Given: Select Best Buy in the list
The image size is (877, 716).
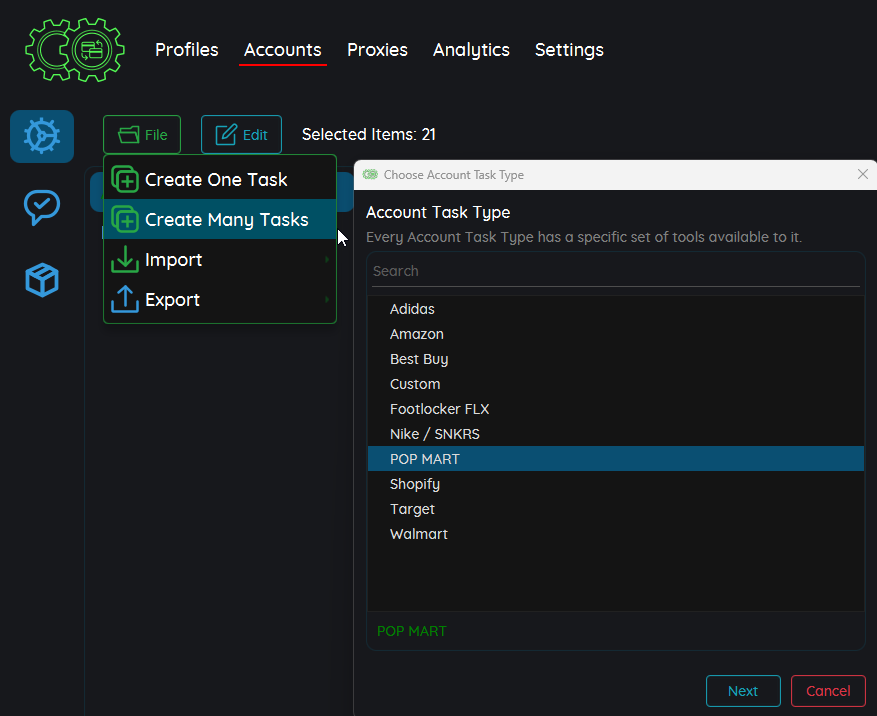Looking at the screenshot, I should [x=616, y=359].
